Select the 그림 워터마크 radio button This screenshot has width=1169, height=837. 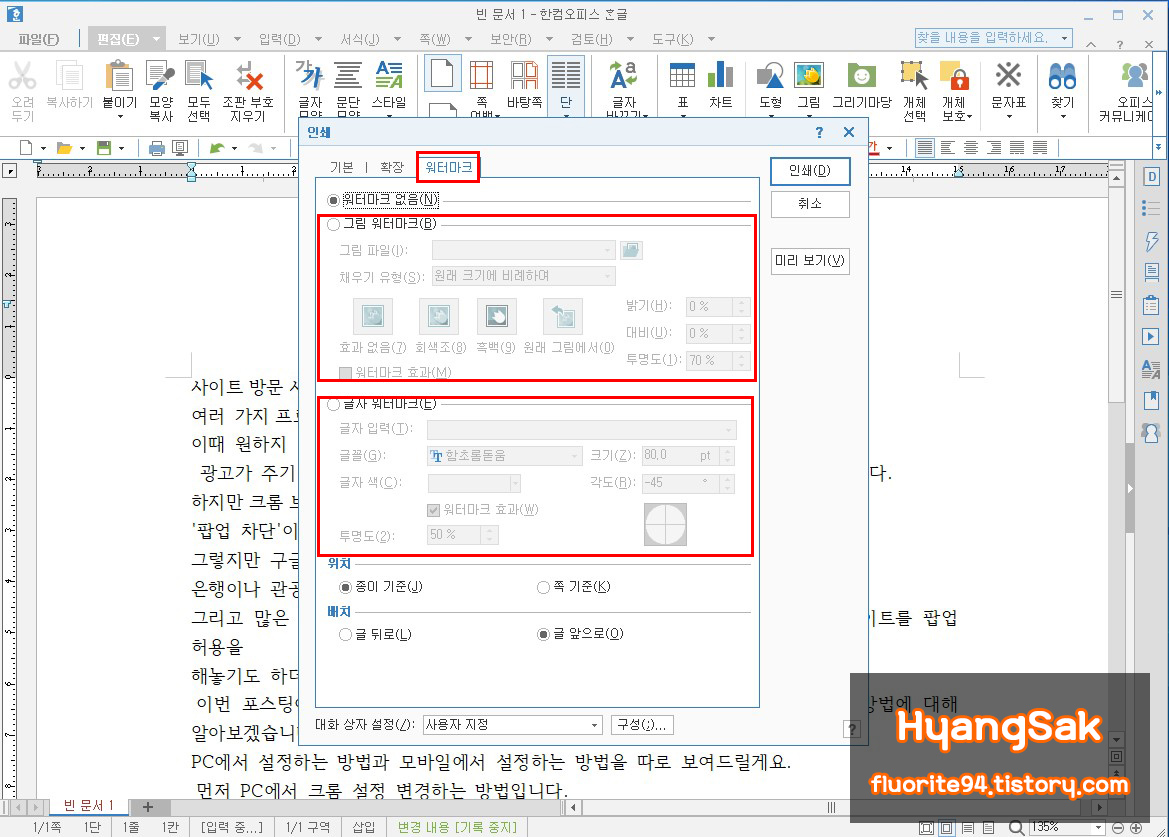point(333,224)
